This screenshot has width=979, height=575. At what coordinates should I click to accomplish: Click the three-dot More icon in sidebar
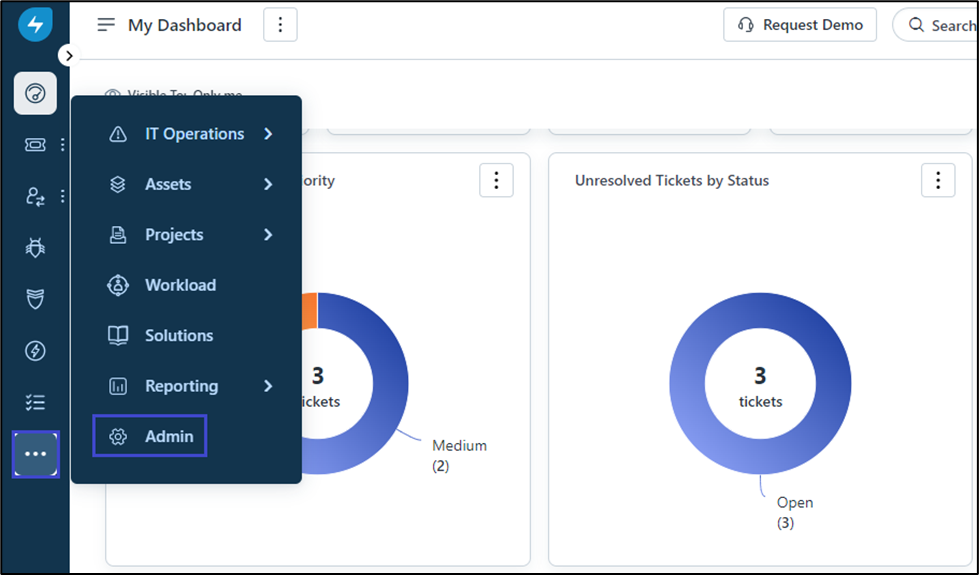pyautogui.click(x=35, y=454)
